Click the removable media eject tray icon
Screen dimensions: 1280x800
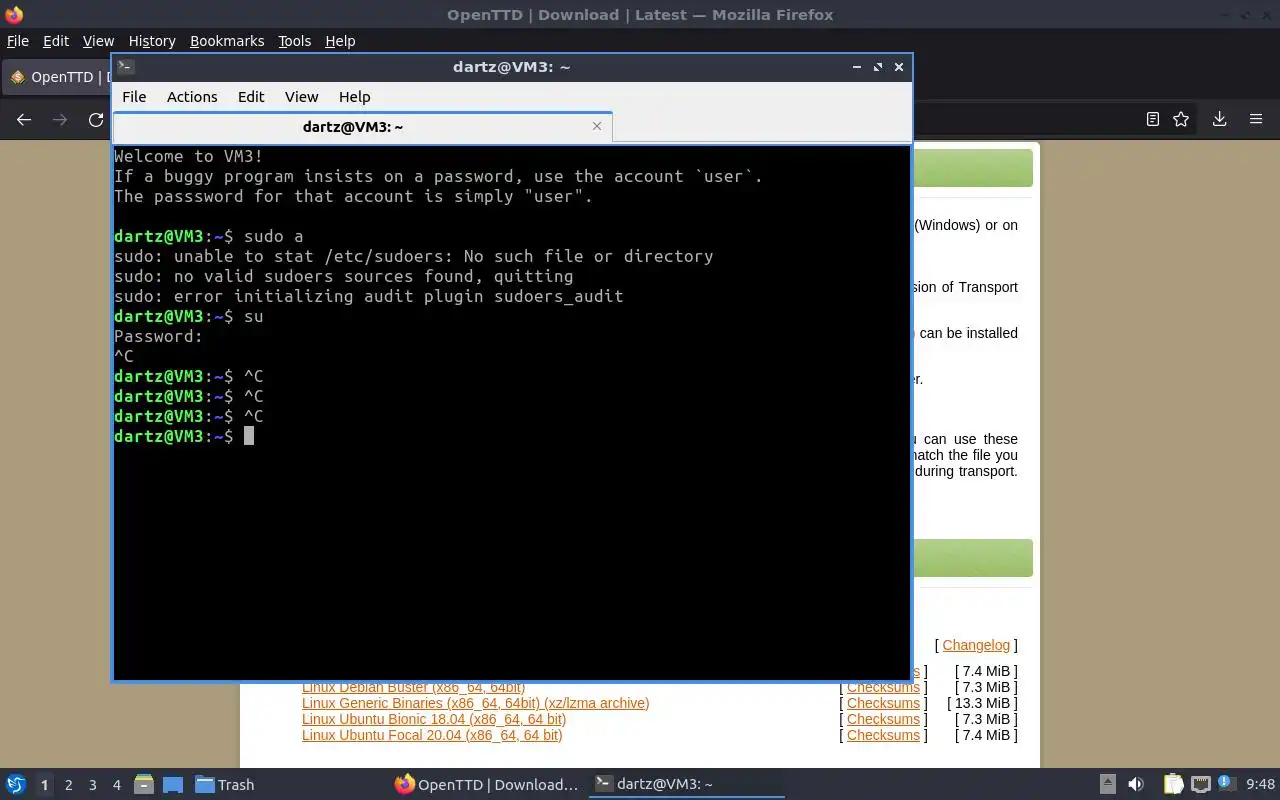click(1108, 784)
